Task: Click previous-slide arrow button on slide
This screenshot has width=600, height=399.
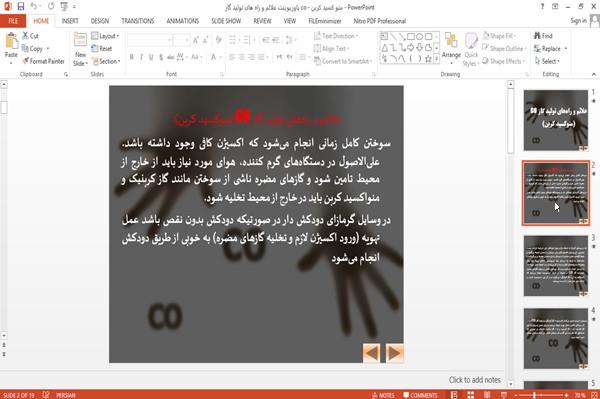Action: point(372,353)
